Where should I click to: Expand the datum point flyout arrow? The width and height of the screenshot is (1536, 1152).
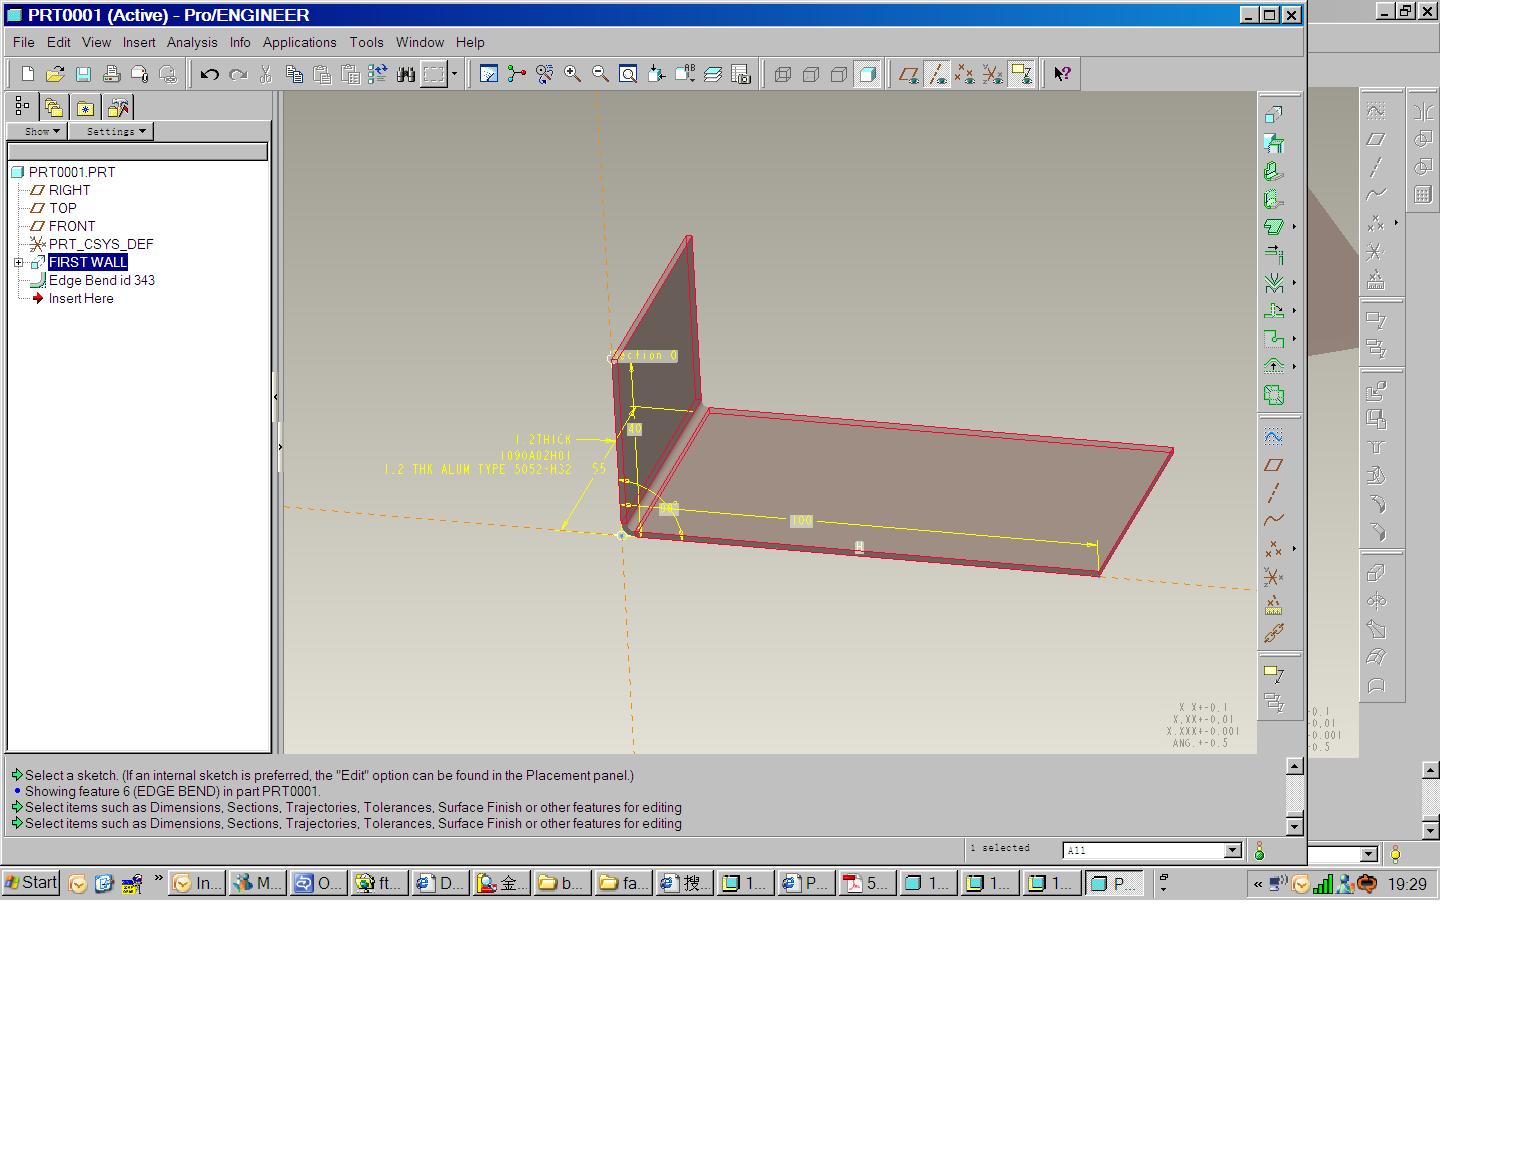pos(1294,549)
